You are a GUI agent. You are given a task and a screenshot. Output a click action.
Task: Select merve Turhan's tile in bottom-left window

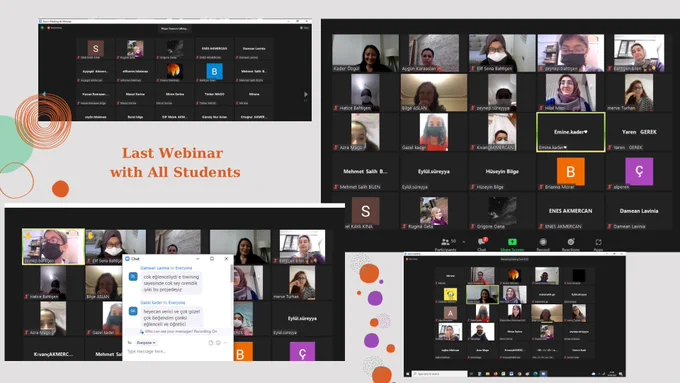click(302, 282)
